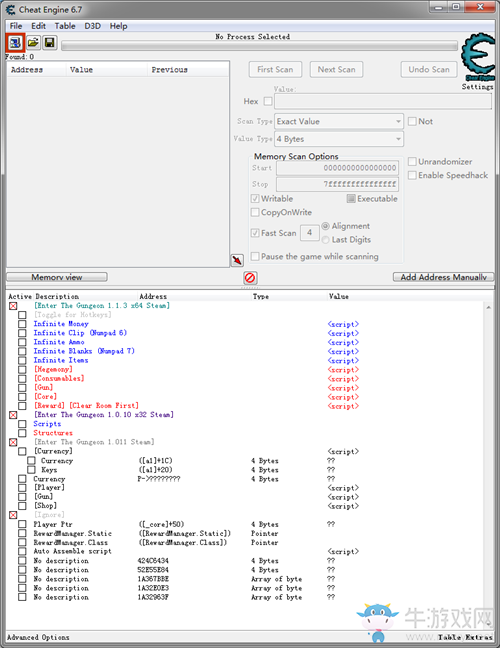
Task: Activate the [Currency] group checkbox
Action: pos(22,451)
